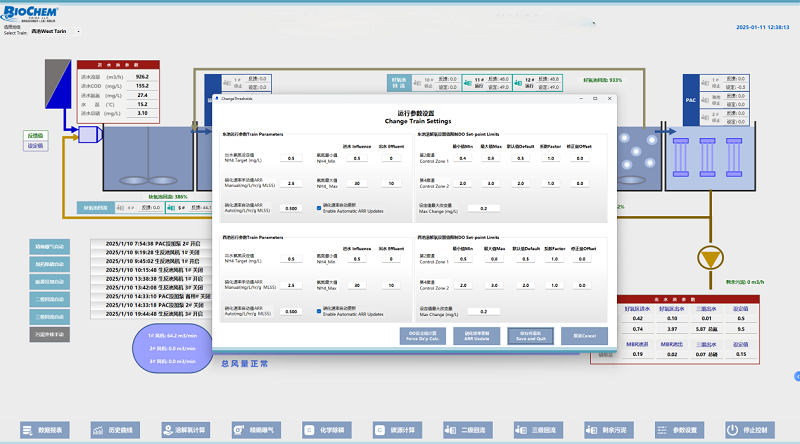The height and width of the screenshot is (444, 800).
Task: Click the 11# recirculation pump icon
Action: pyautogui.click(x=468, y=83)
